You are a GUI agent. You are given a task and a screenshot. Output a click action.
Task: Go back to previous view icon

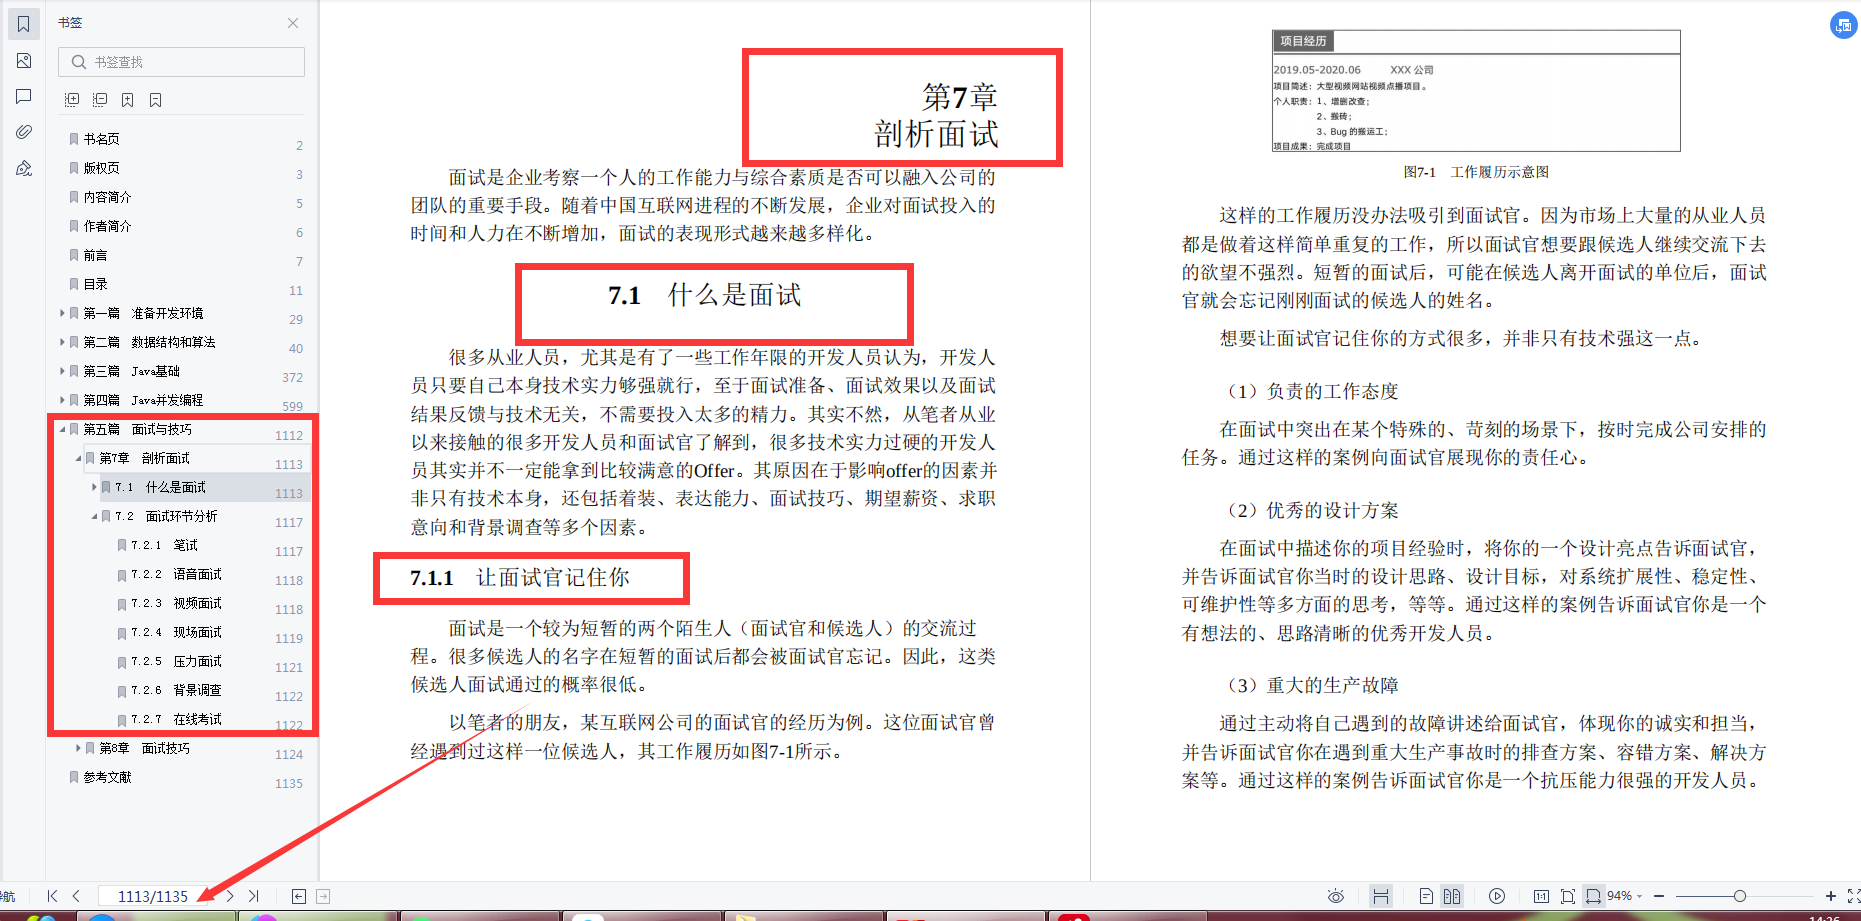[298, 896]
